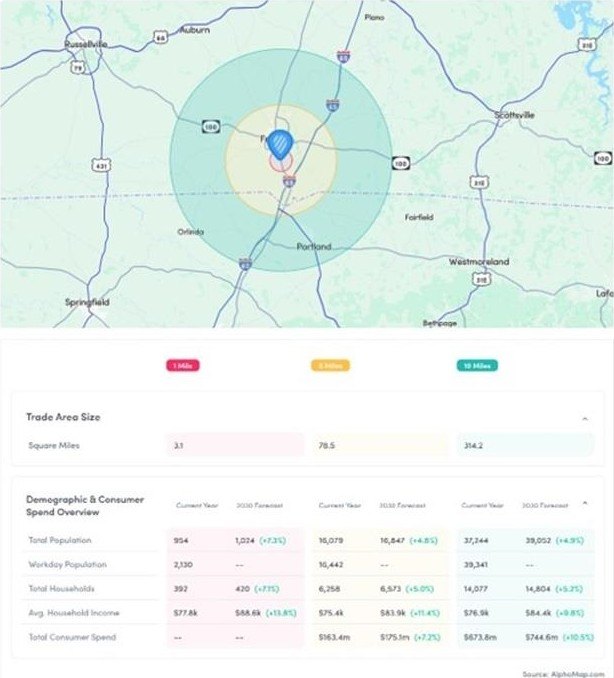Click the southernmost I-65 shield below Portland
The image size is (614, 678).
tap(245, 263)
